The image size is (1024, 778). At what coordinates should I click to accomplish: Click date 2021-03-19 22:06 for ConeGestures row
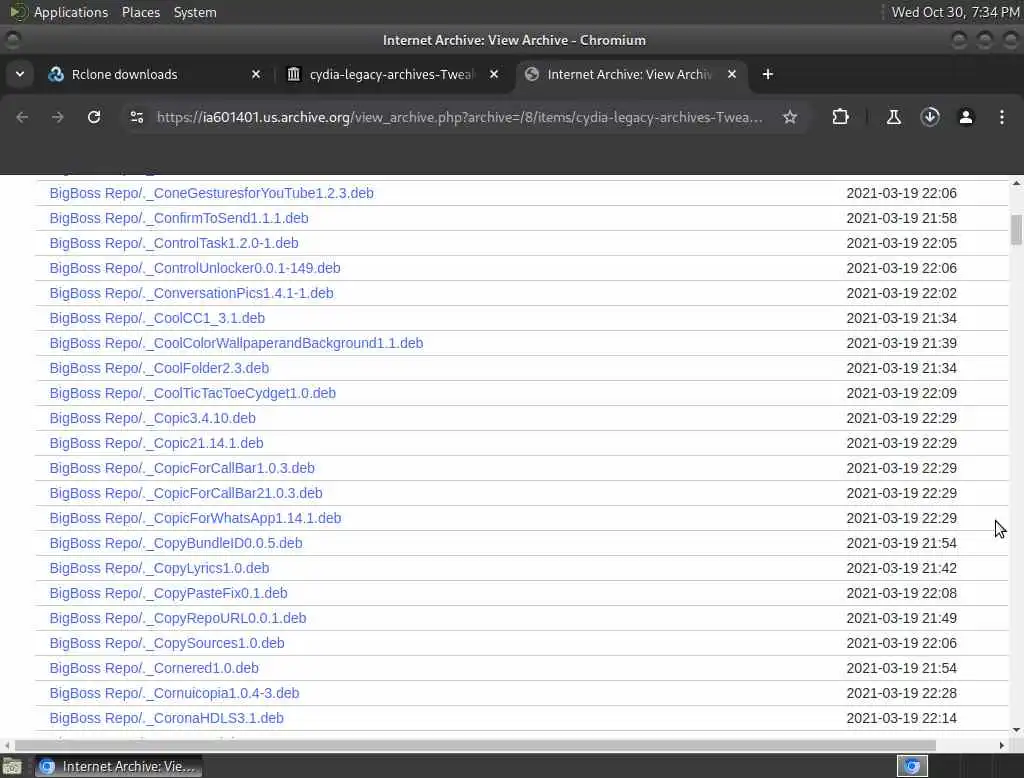tap(901, 193)
